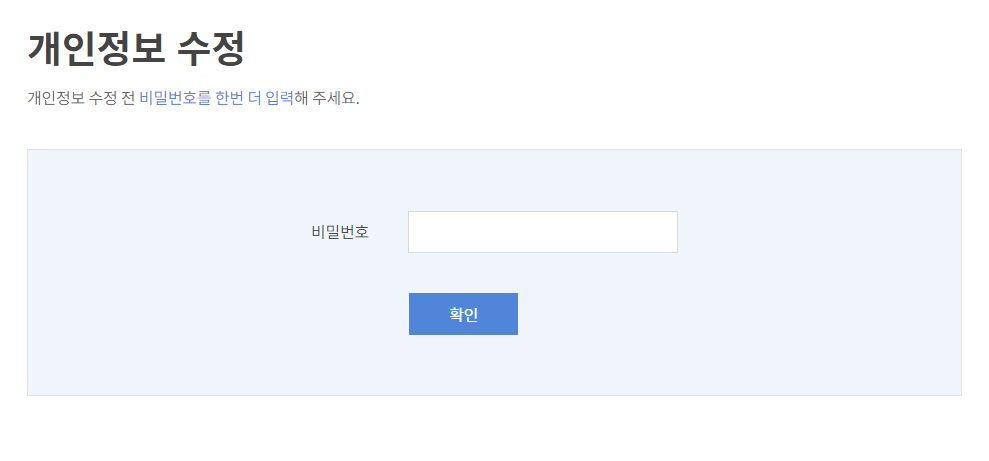Click the 한번 더 입력 highlighted phrase
Viewport: 989px width, 461px height.
[254, 99]
